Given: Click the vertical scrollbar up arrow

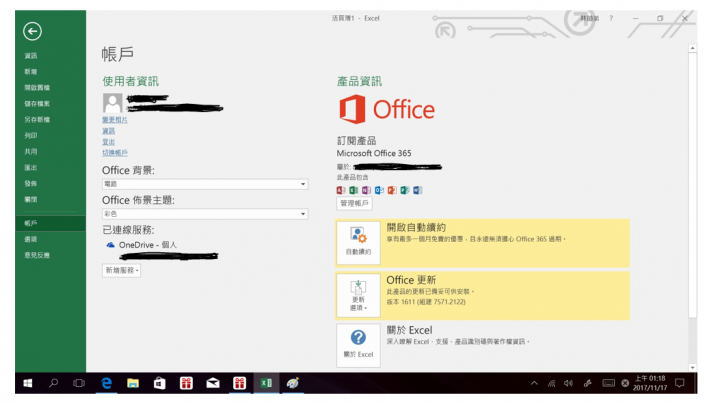Looking at the screenshot, I should click(x=692, y=48).
